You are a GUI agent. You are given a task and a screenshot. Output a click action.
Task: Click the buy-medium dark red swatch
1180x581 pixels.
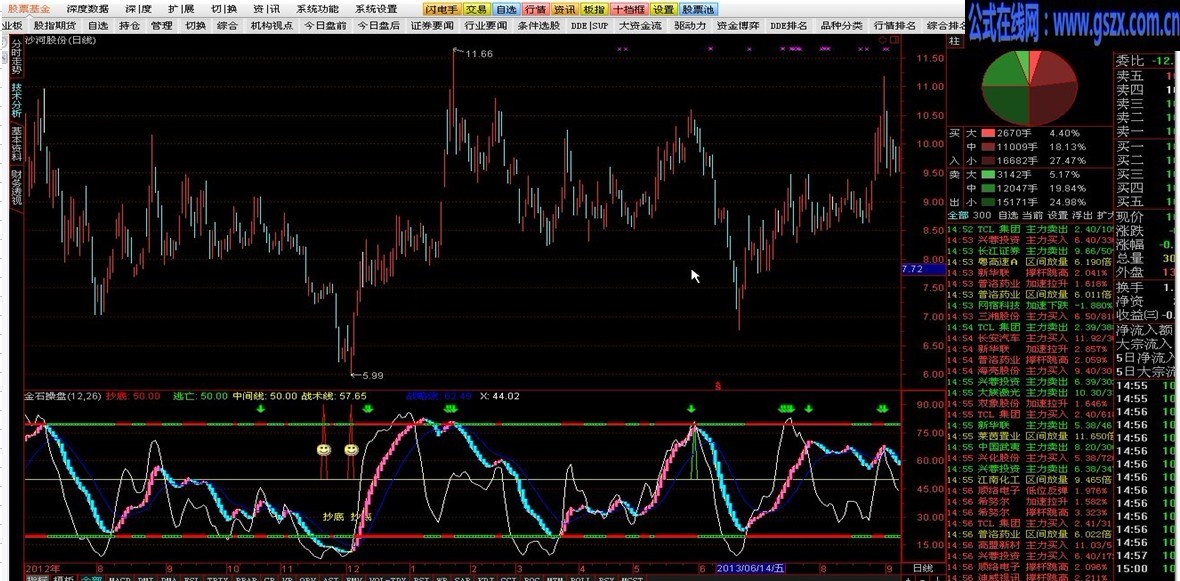point(989,147)
